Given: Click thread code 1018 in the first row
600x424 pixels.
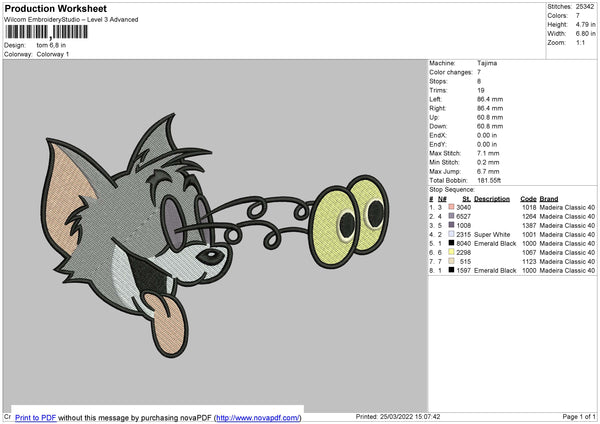Looking at the screenshot, I should coord(529,207).
